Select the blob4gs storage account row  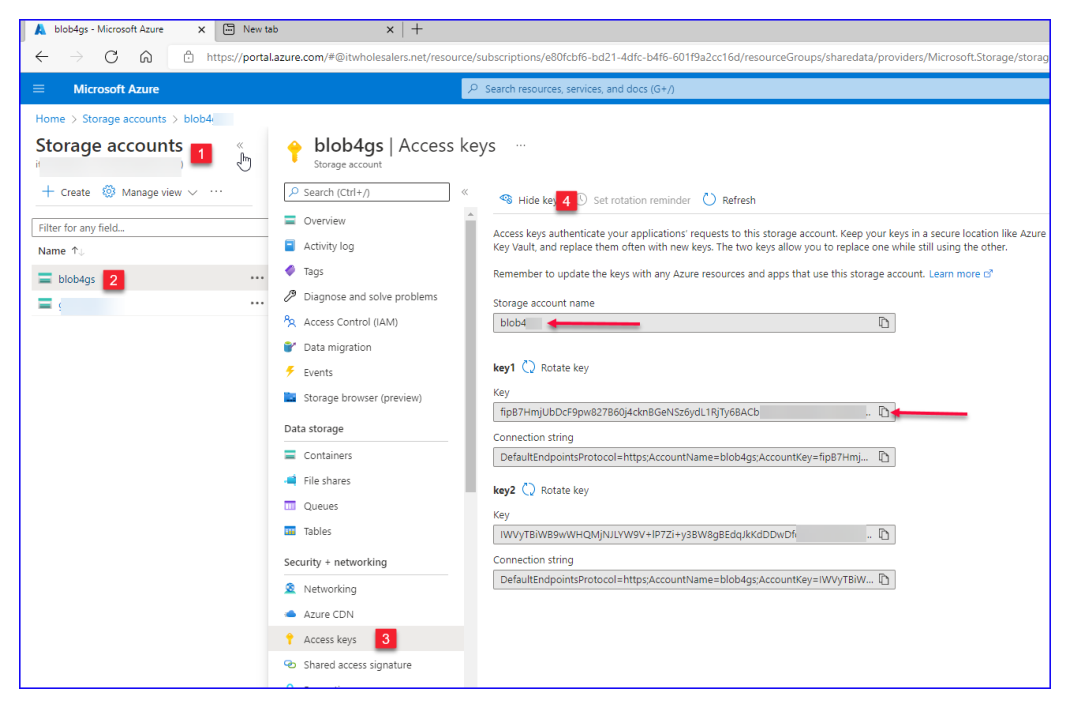149,278
